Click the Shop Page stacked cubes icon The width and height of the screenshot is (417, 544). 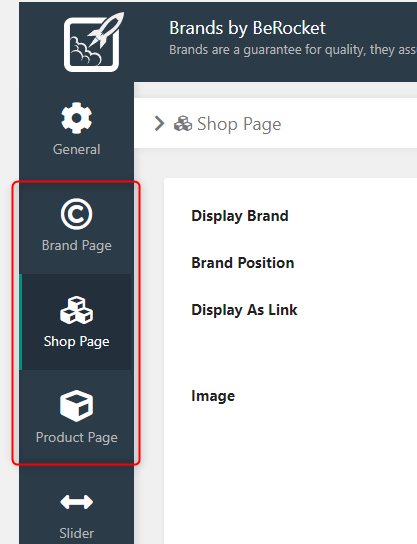tap(77, 310)
